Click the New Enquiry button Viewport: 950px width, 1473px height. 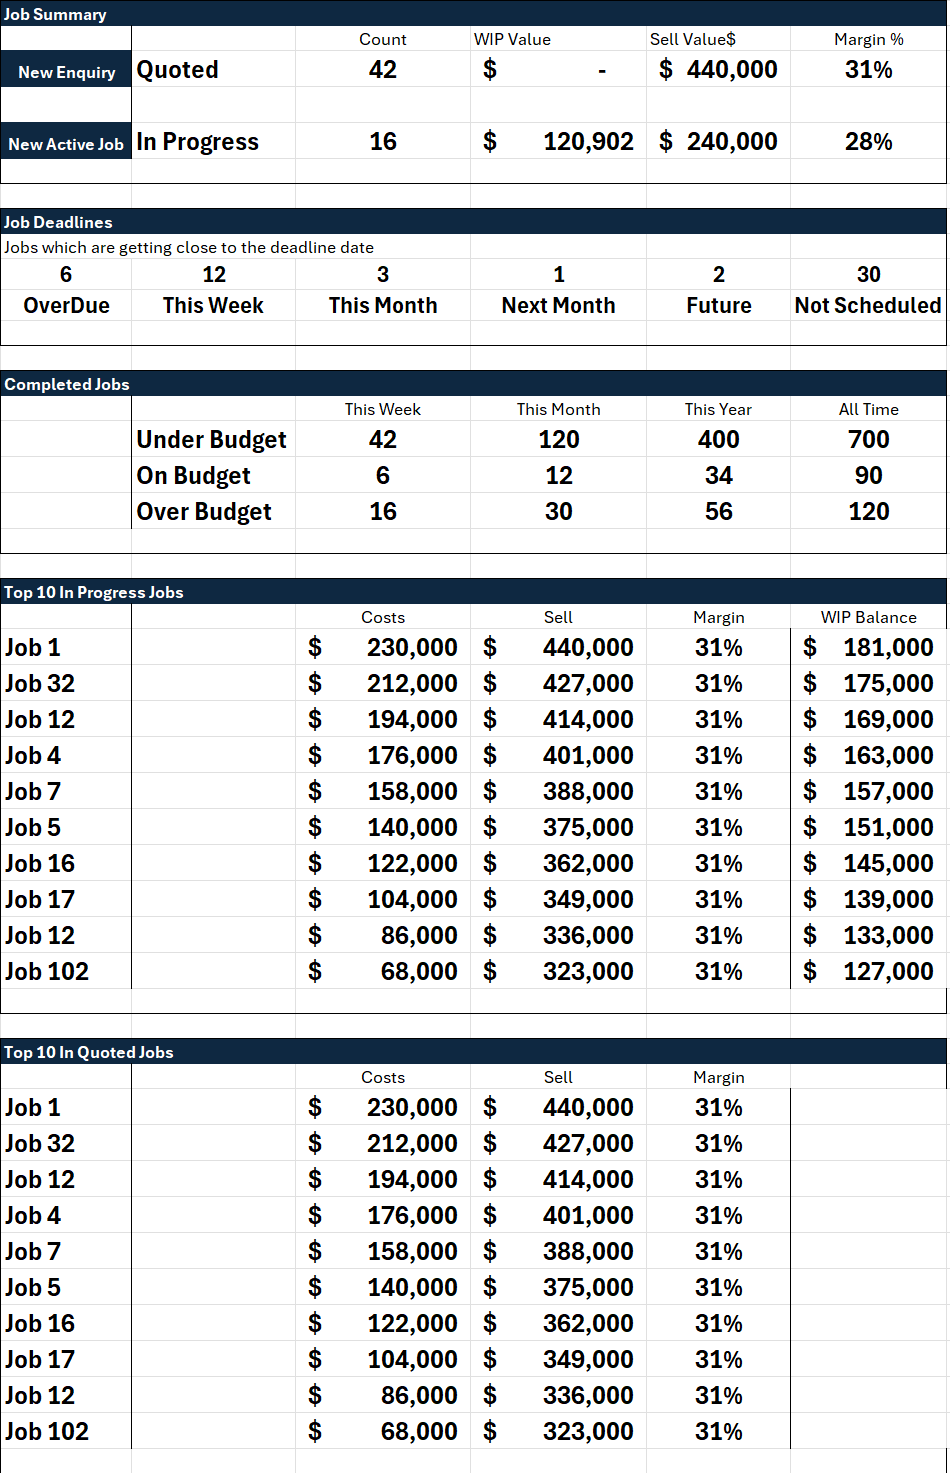coord(66,70)
